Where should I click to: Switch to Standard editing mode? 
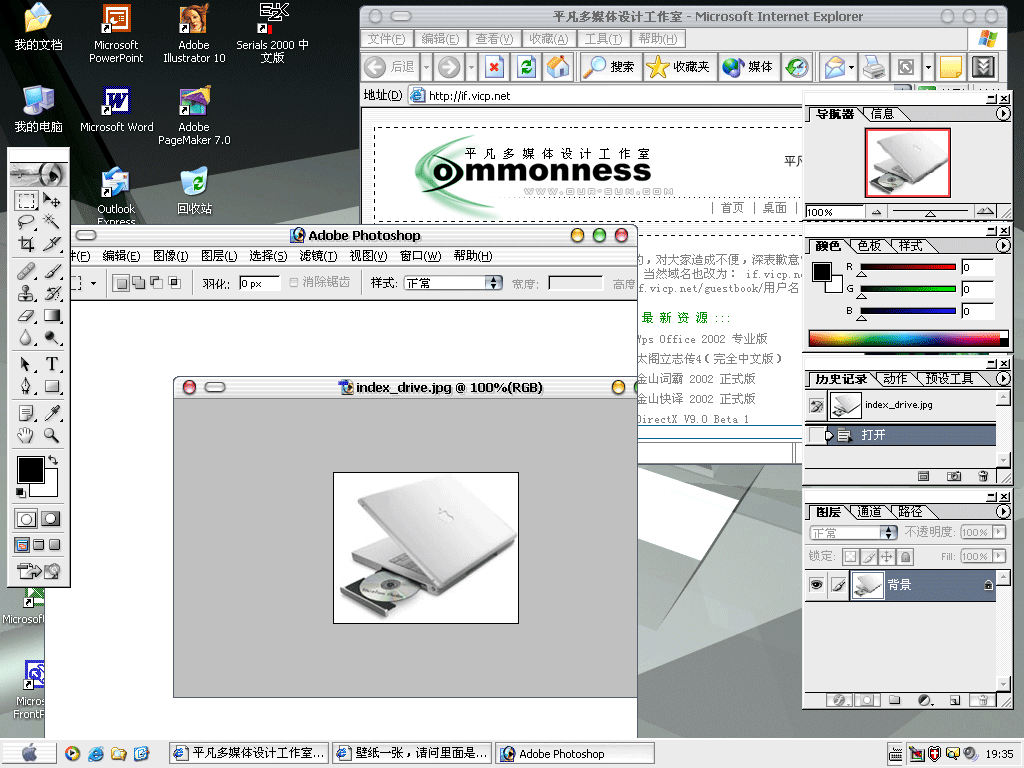pyautogui.click(x=26, y=519)
